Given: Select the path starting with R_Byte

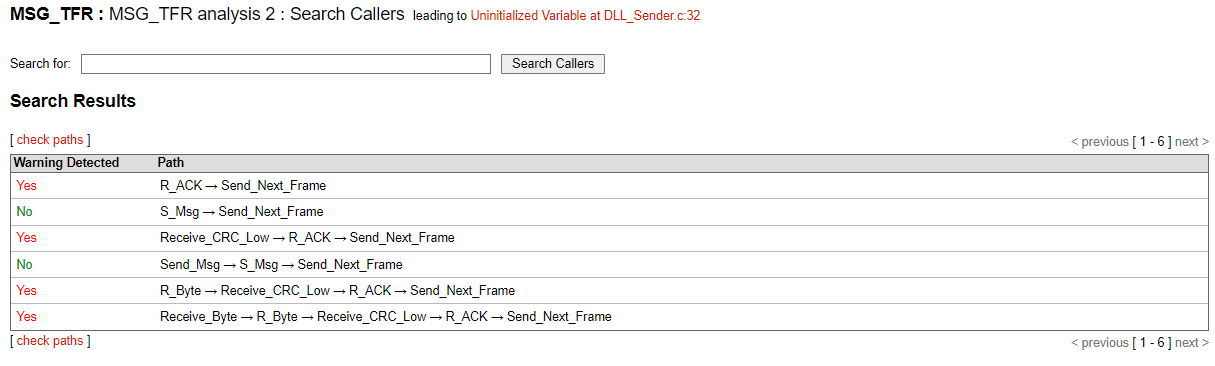Looking at the screenshot, I should pos(337,290).
